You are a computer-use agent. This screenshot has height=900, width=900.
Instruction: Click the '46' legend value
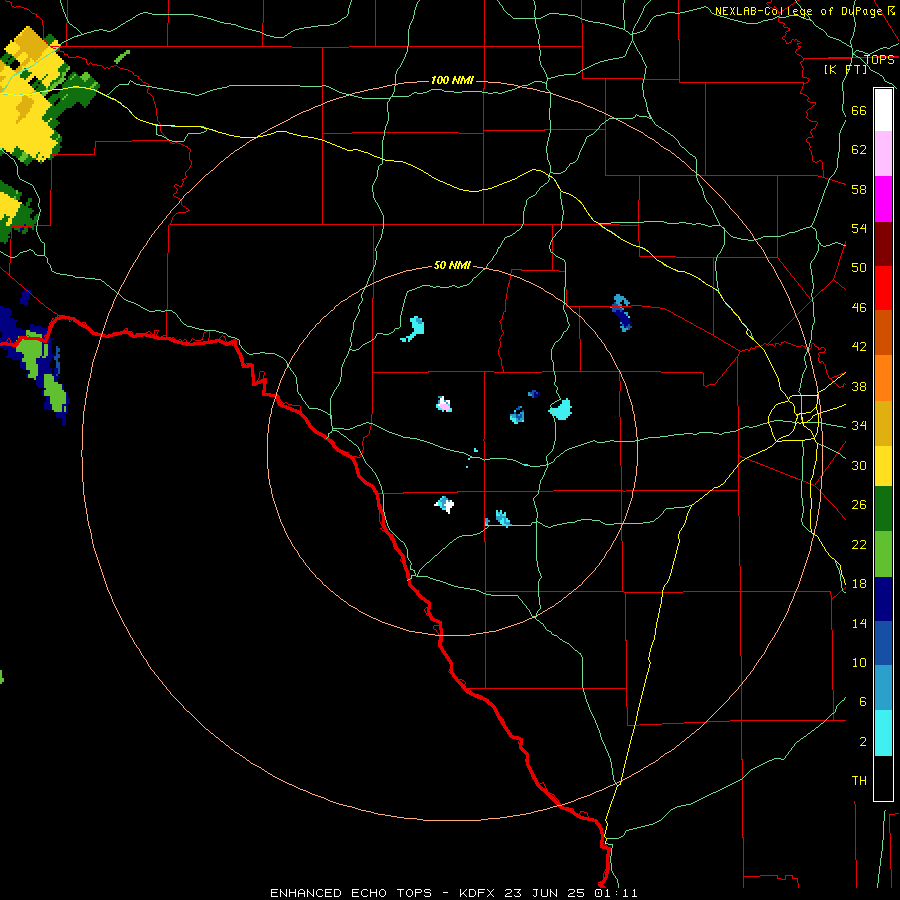[859, 308]
